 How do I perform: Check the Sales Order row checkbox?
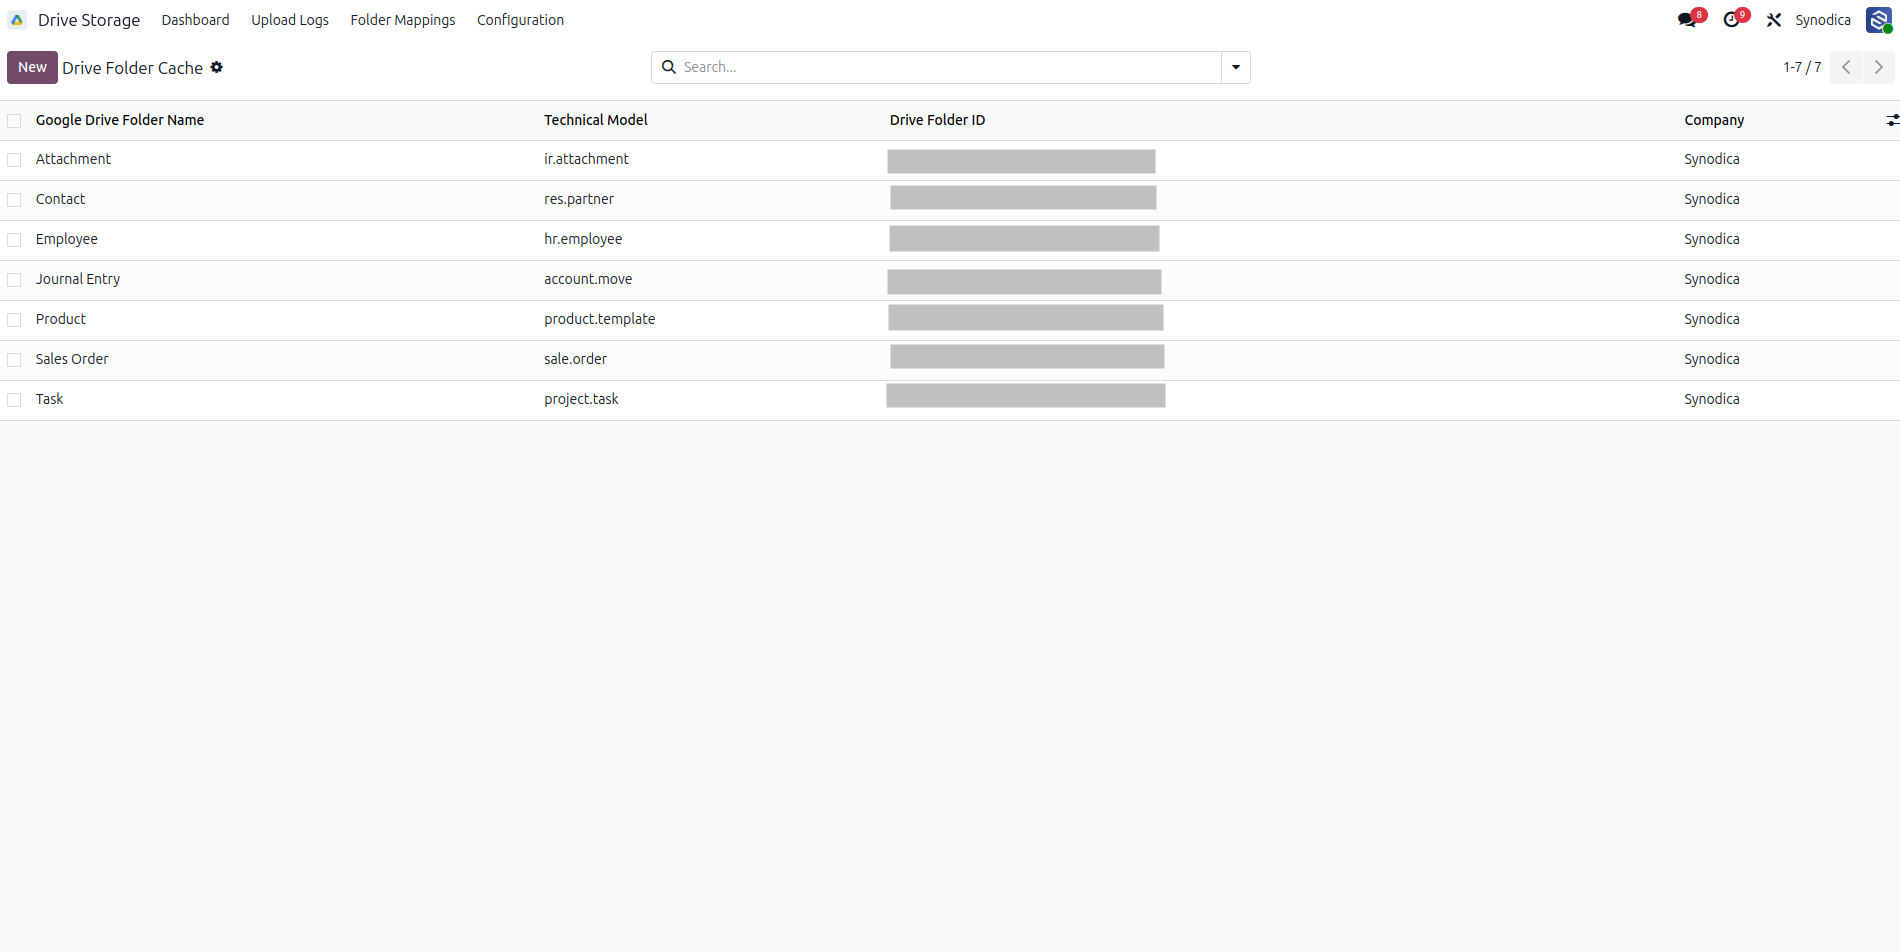[x=14, y=360]
